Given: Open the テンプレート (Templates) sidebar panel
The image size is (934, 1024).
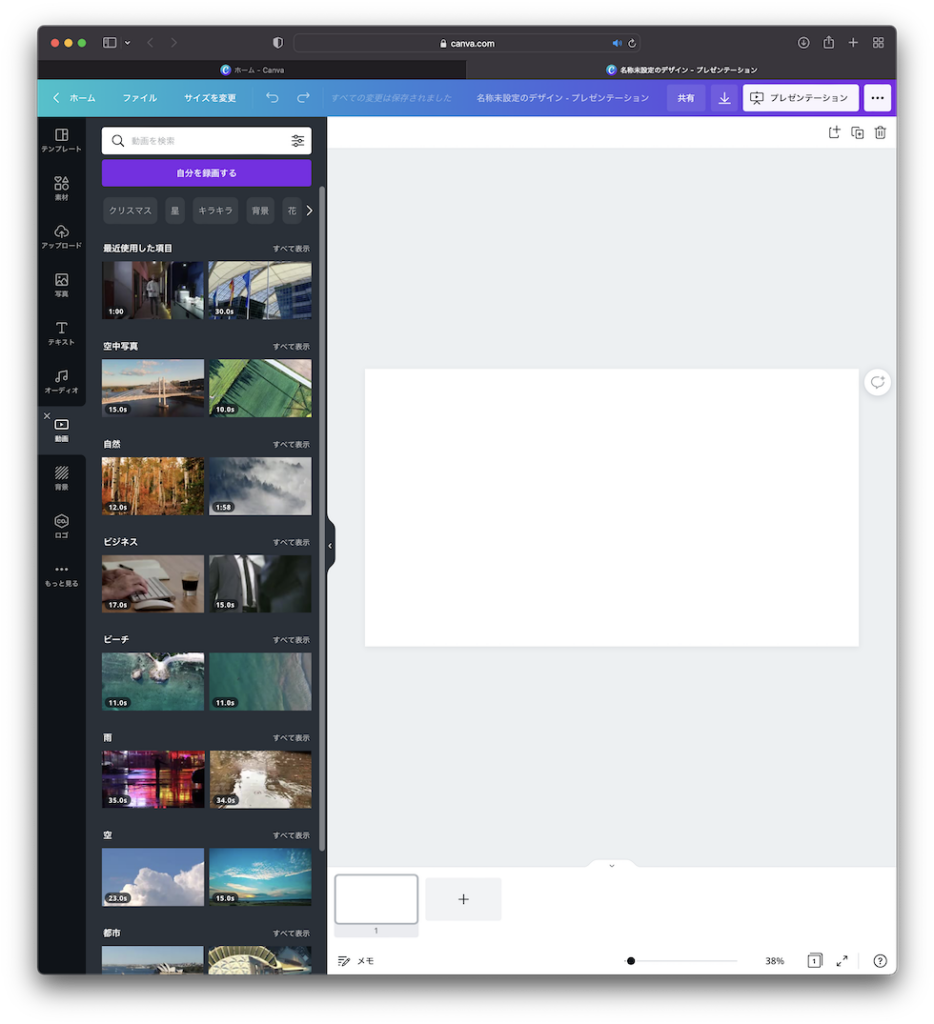Looking at the screenshot, I should click(61, 140).
